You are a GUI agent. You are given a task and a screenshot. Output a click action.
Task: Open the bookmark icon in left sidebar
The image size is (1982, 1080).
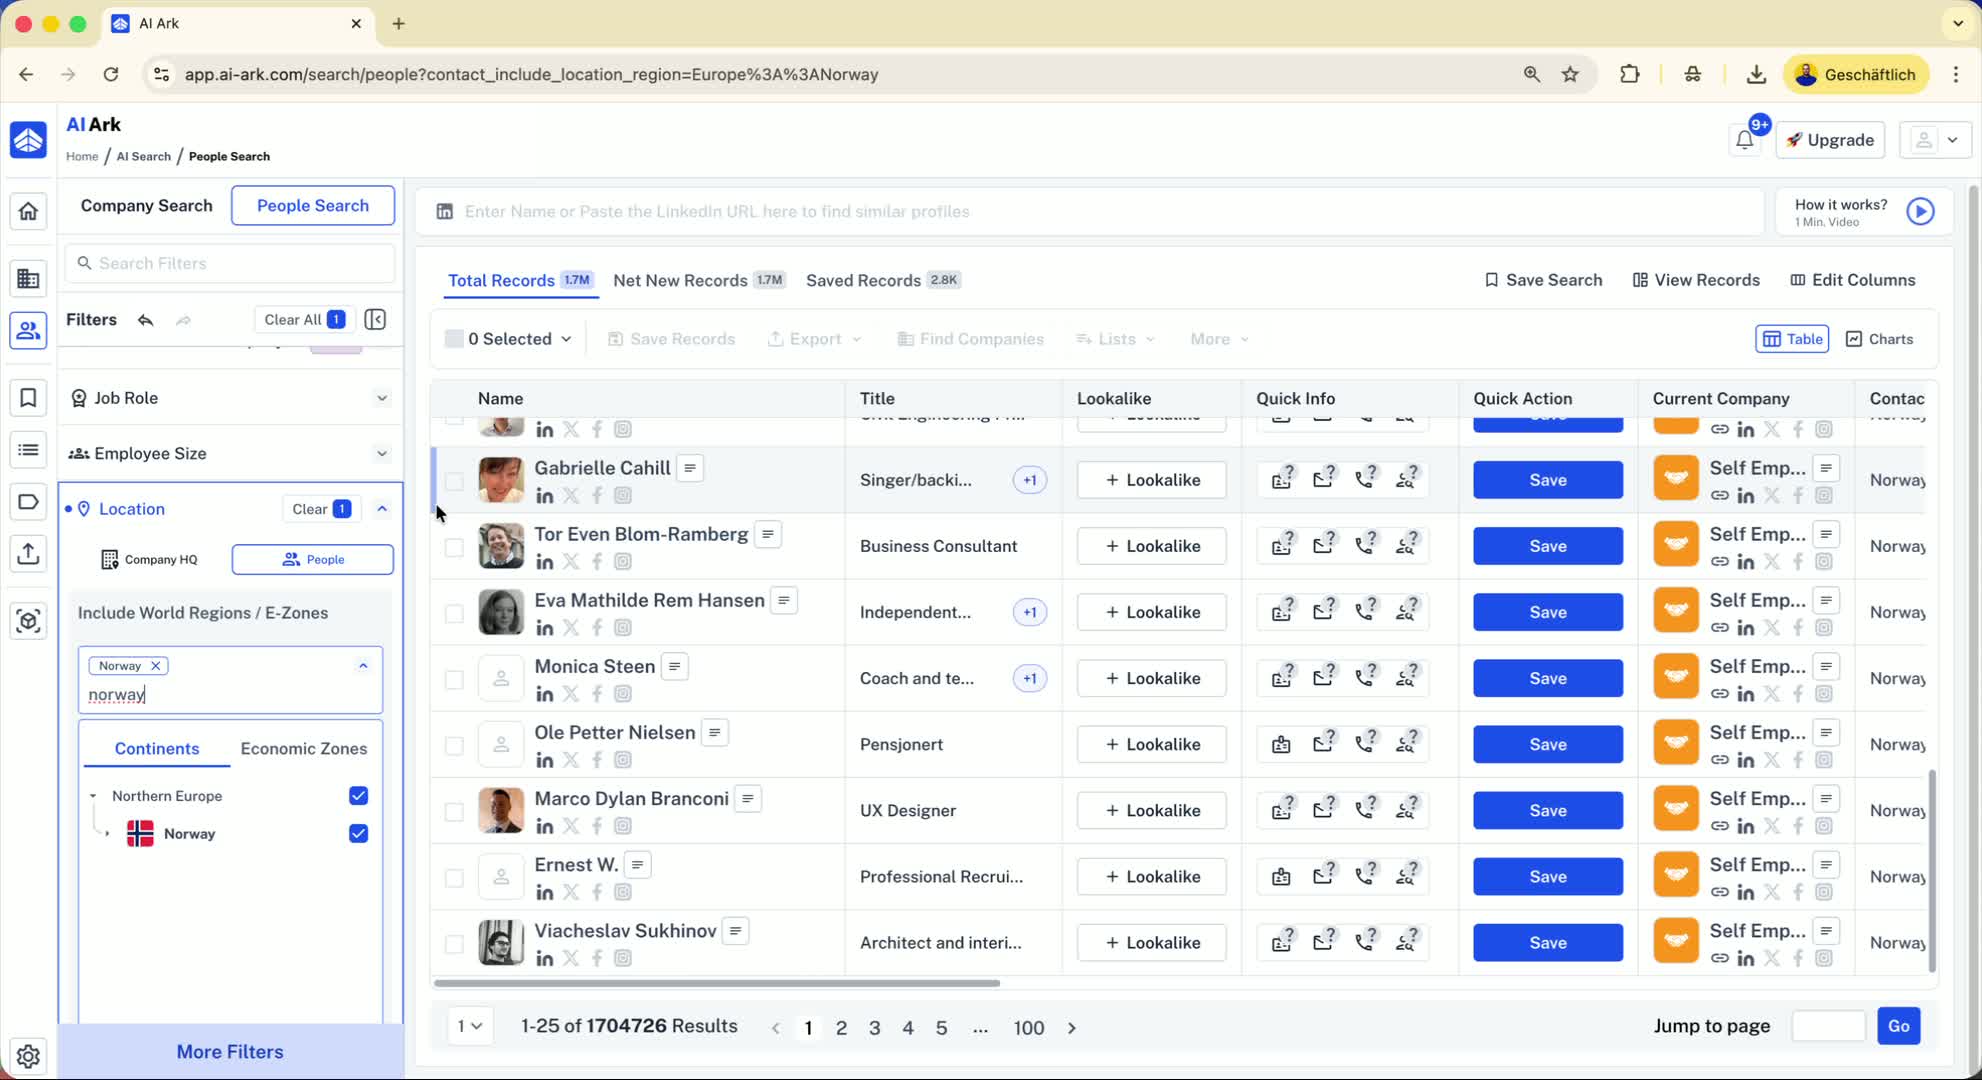pos(28,398)
